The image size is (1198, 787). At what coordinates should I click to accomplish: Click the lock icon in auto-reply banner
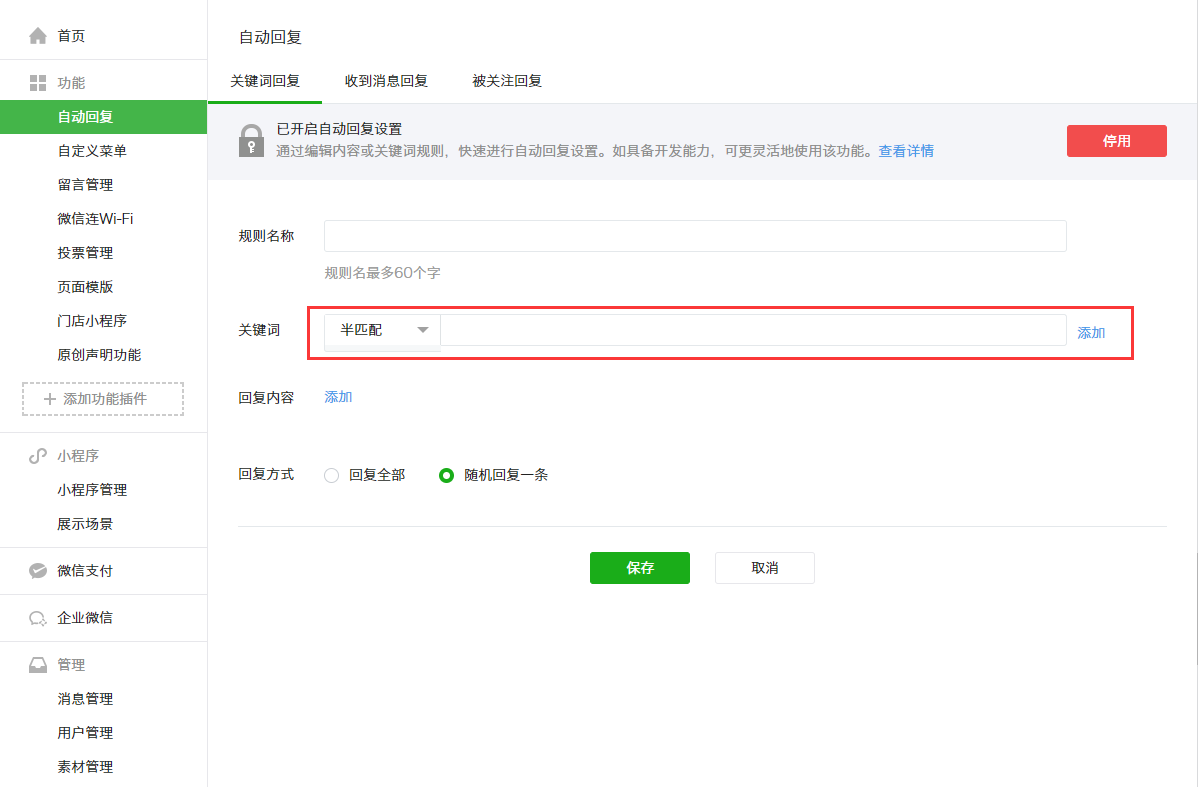coord(251,141)
